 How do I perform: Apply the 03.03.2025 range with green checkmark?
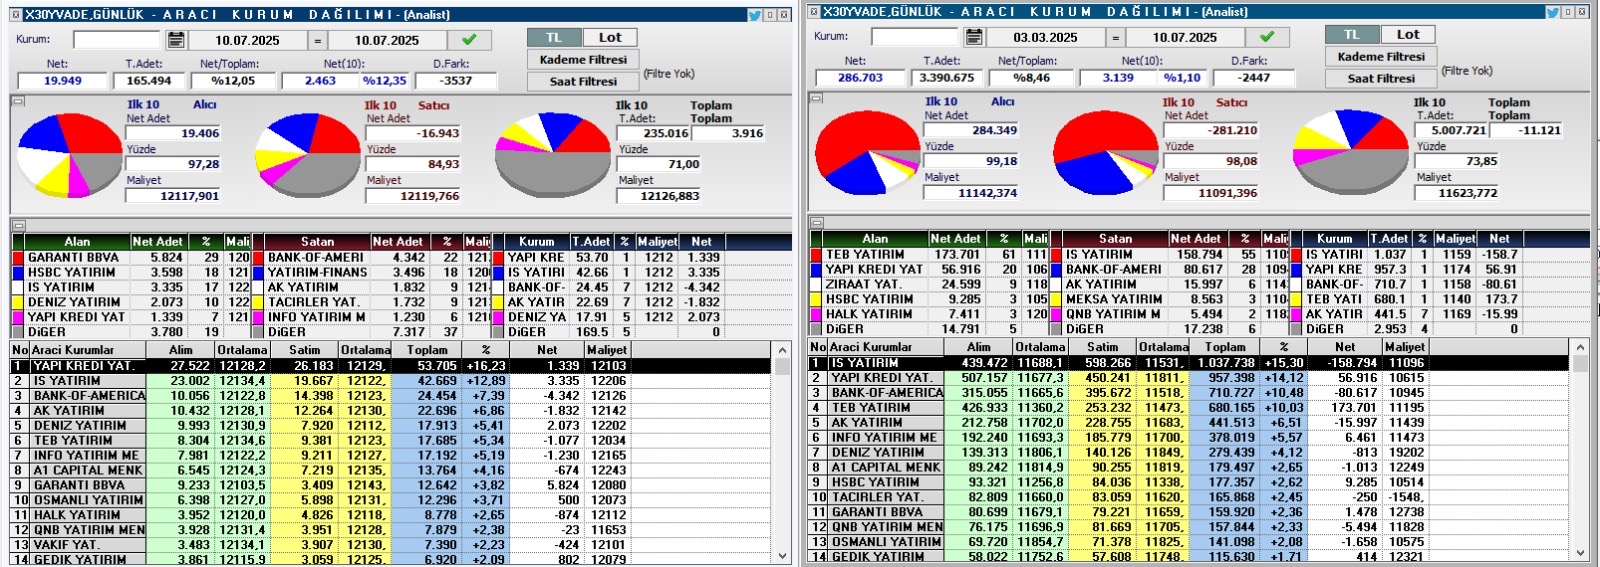pyautogui.click(x=1267, y=37)
